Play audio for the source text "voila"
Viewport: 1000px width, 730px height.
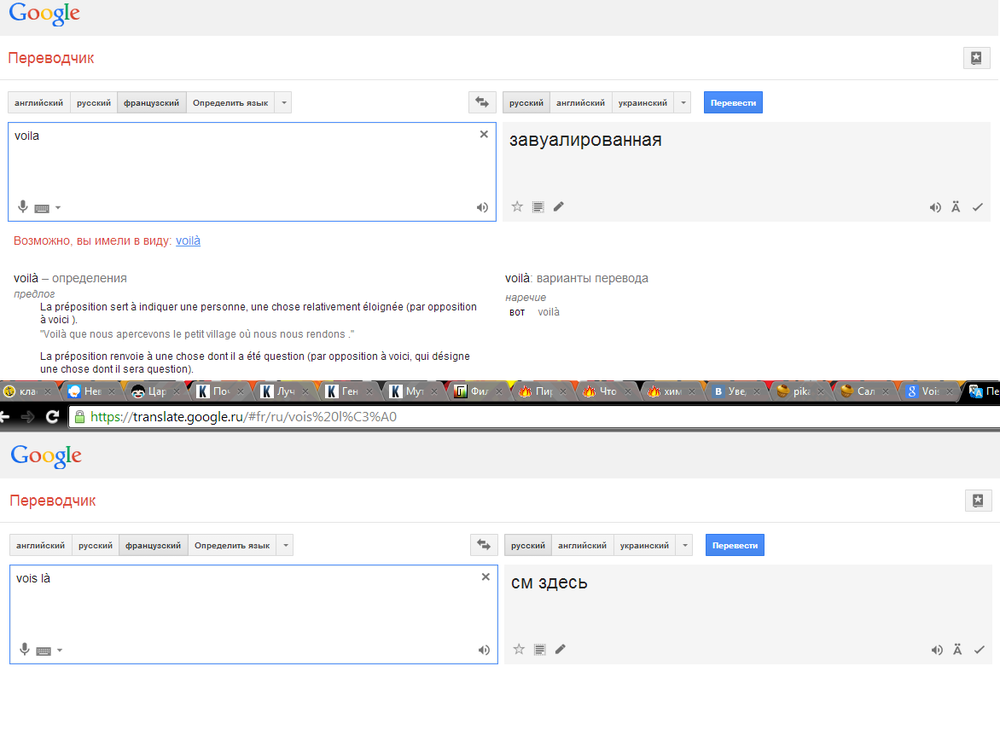[482, 208]
